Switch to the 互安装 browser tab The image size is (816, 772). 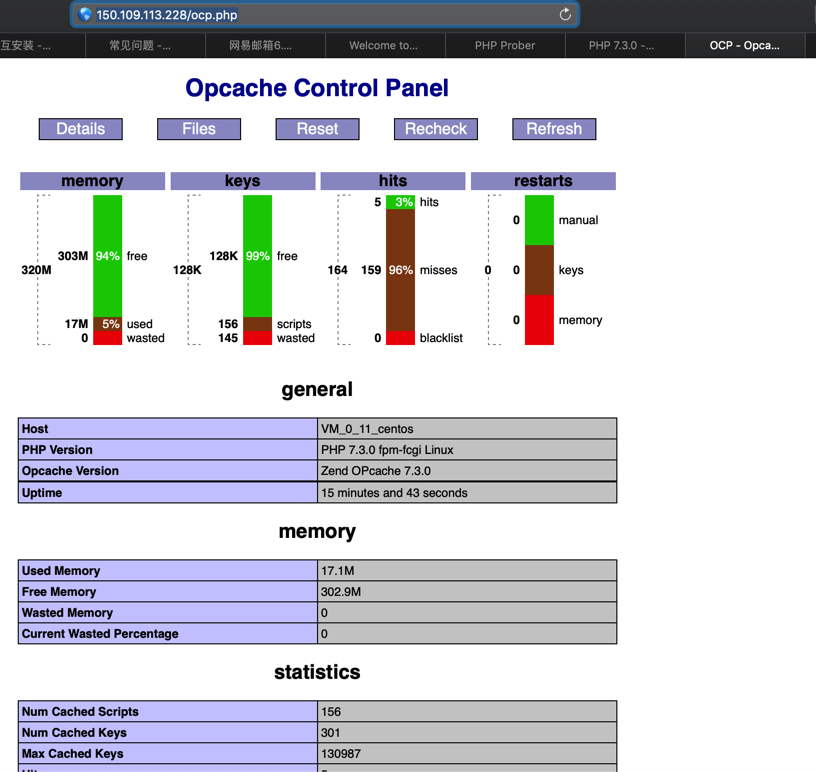pos(42,45)
